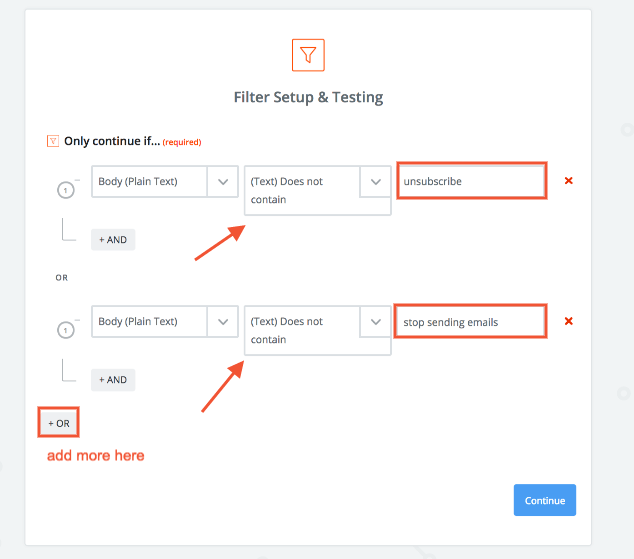This screenshot has height=559, width=634.
Task: Delete the "unsubscribe" filter rule with red X
Action: pyautogui.click(x=569, y=181)
